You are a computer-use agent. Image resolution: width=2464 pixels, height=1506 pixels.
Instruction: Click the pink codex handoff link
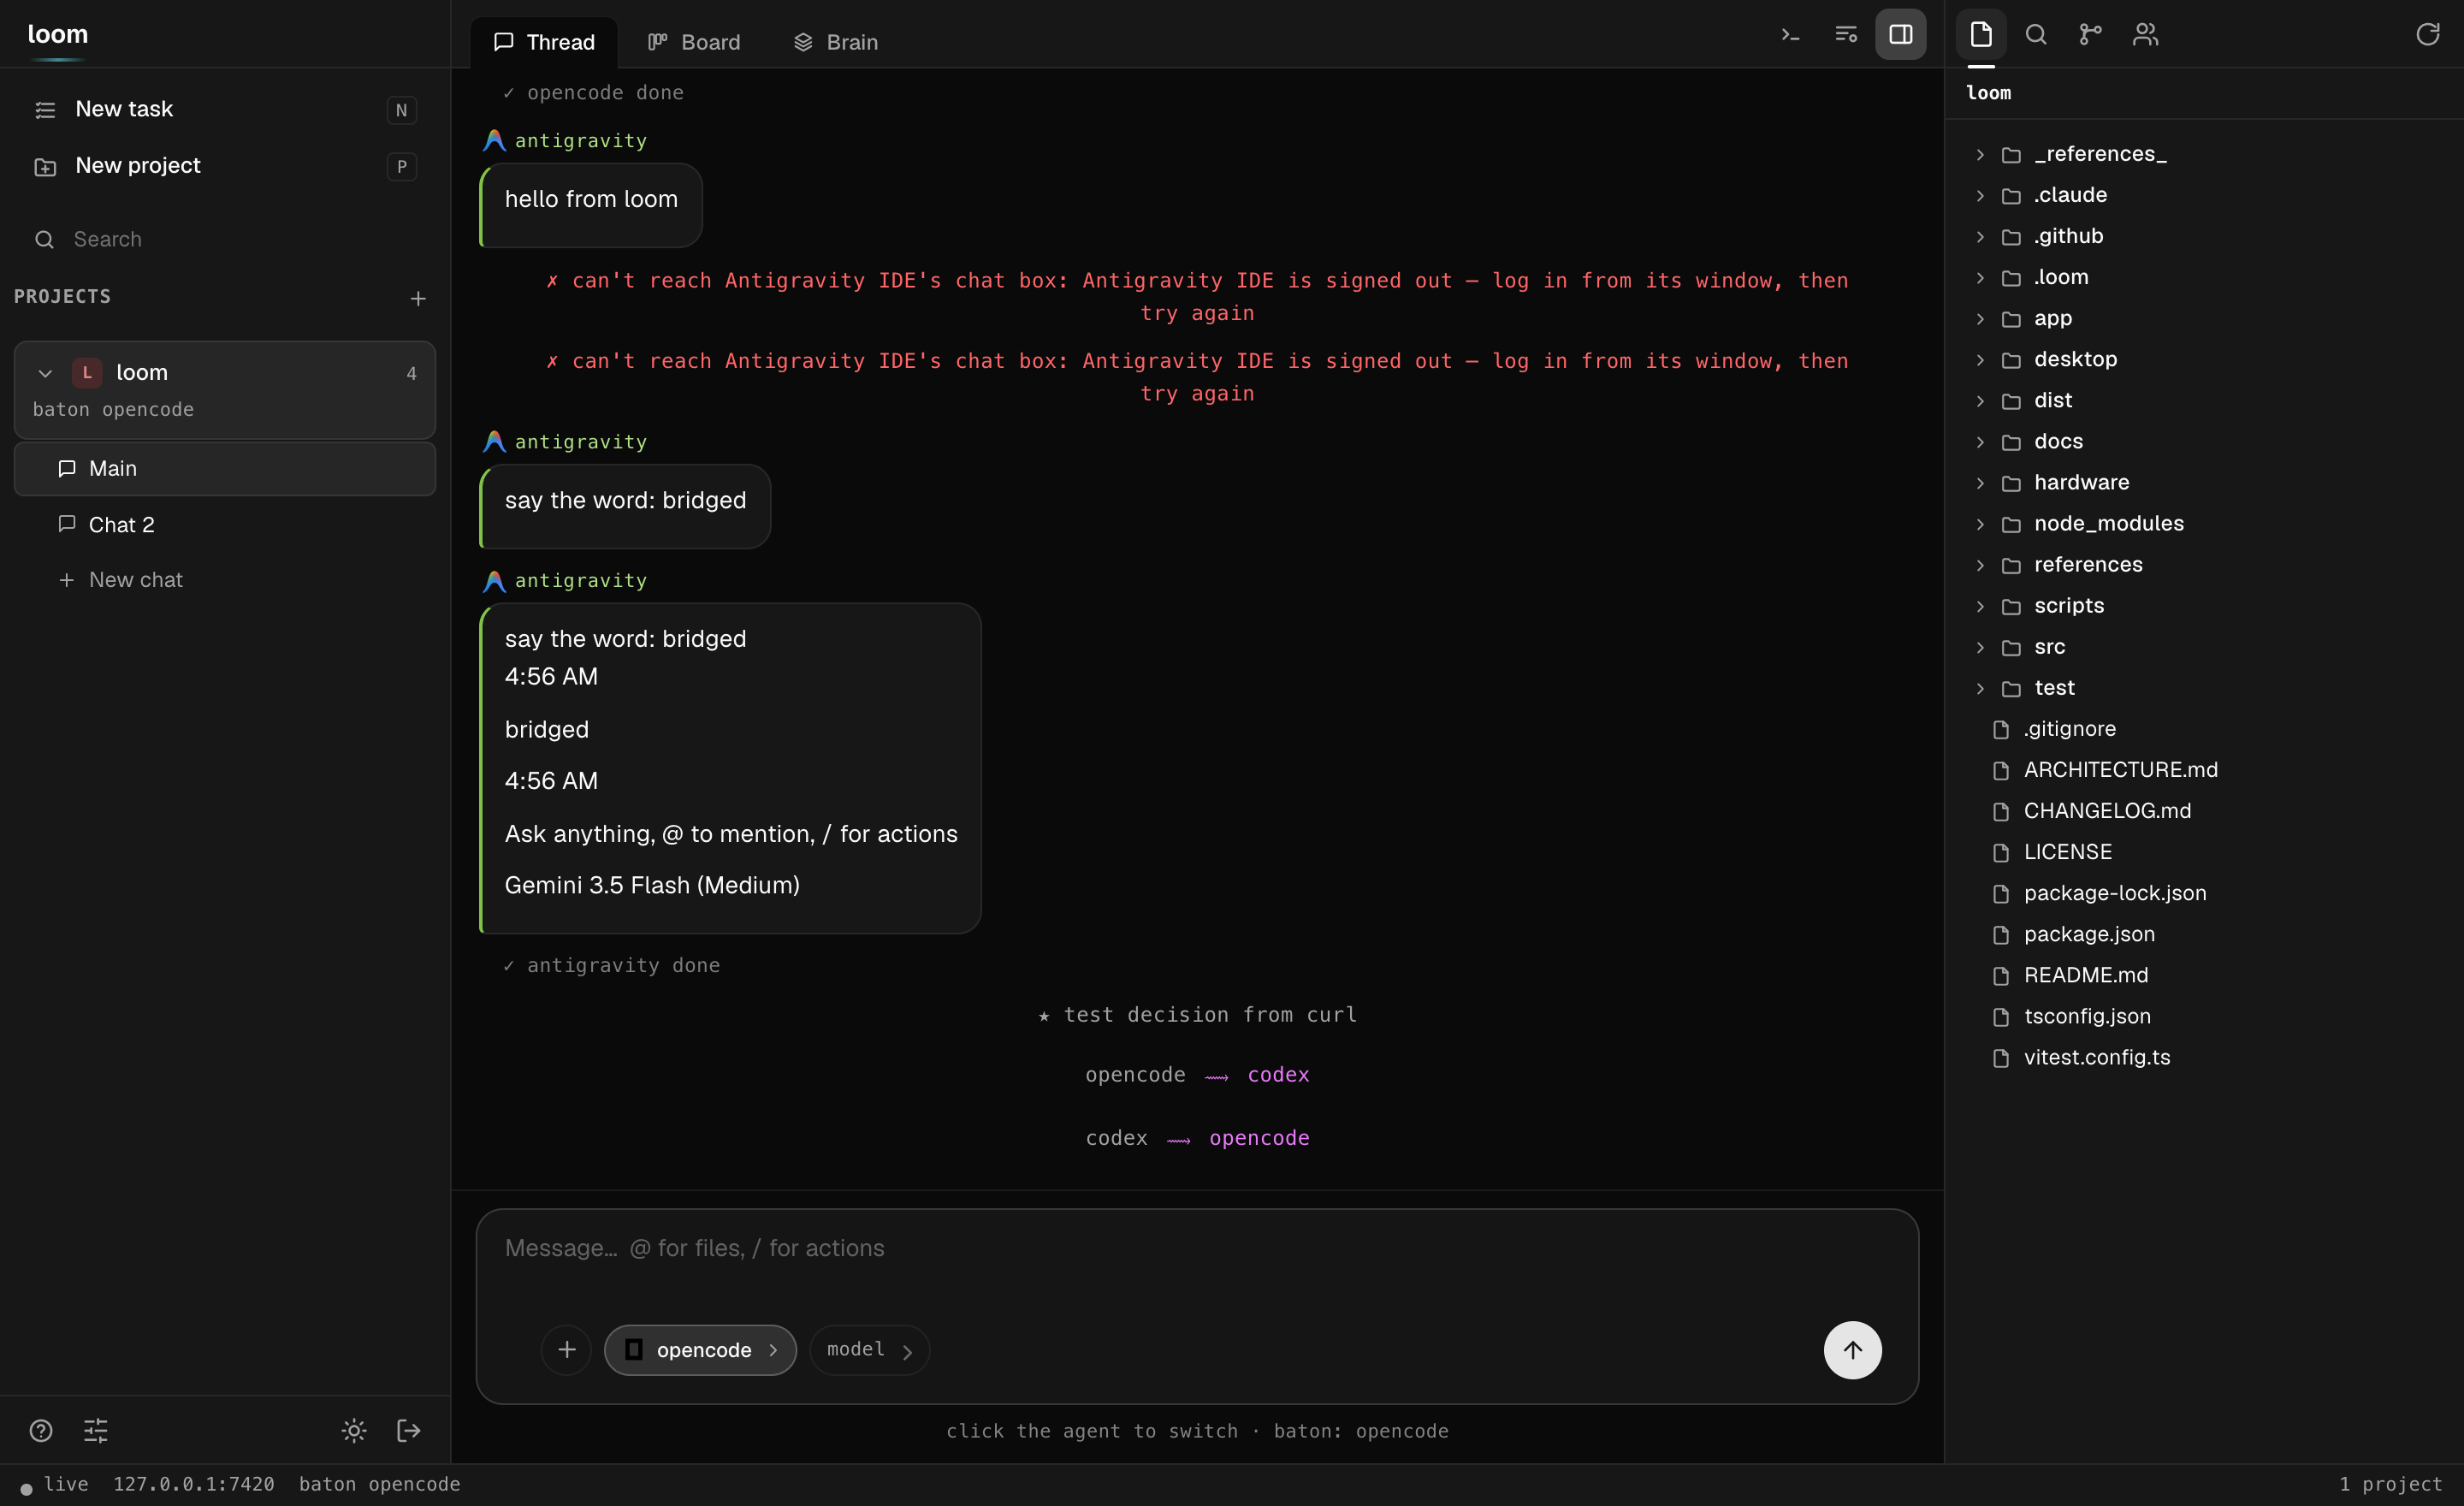click(1278, 1075)
